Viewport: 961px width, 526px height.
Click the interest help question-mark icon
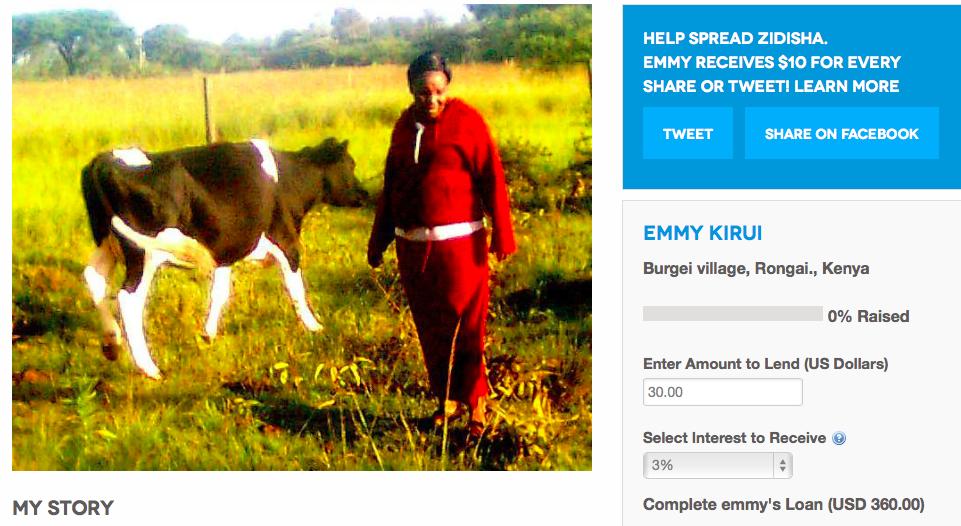pyautogui.click(x=839, y=438)
